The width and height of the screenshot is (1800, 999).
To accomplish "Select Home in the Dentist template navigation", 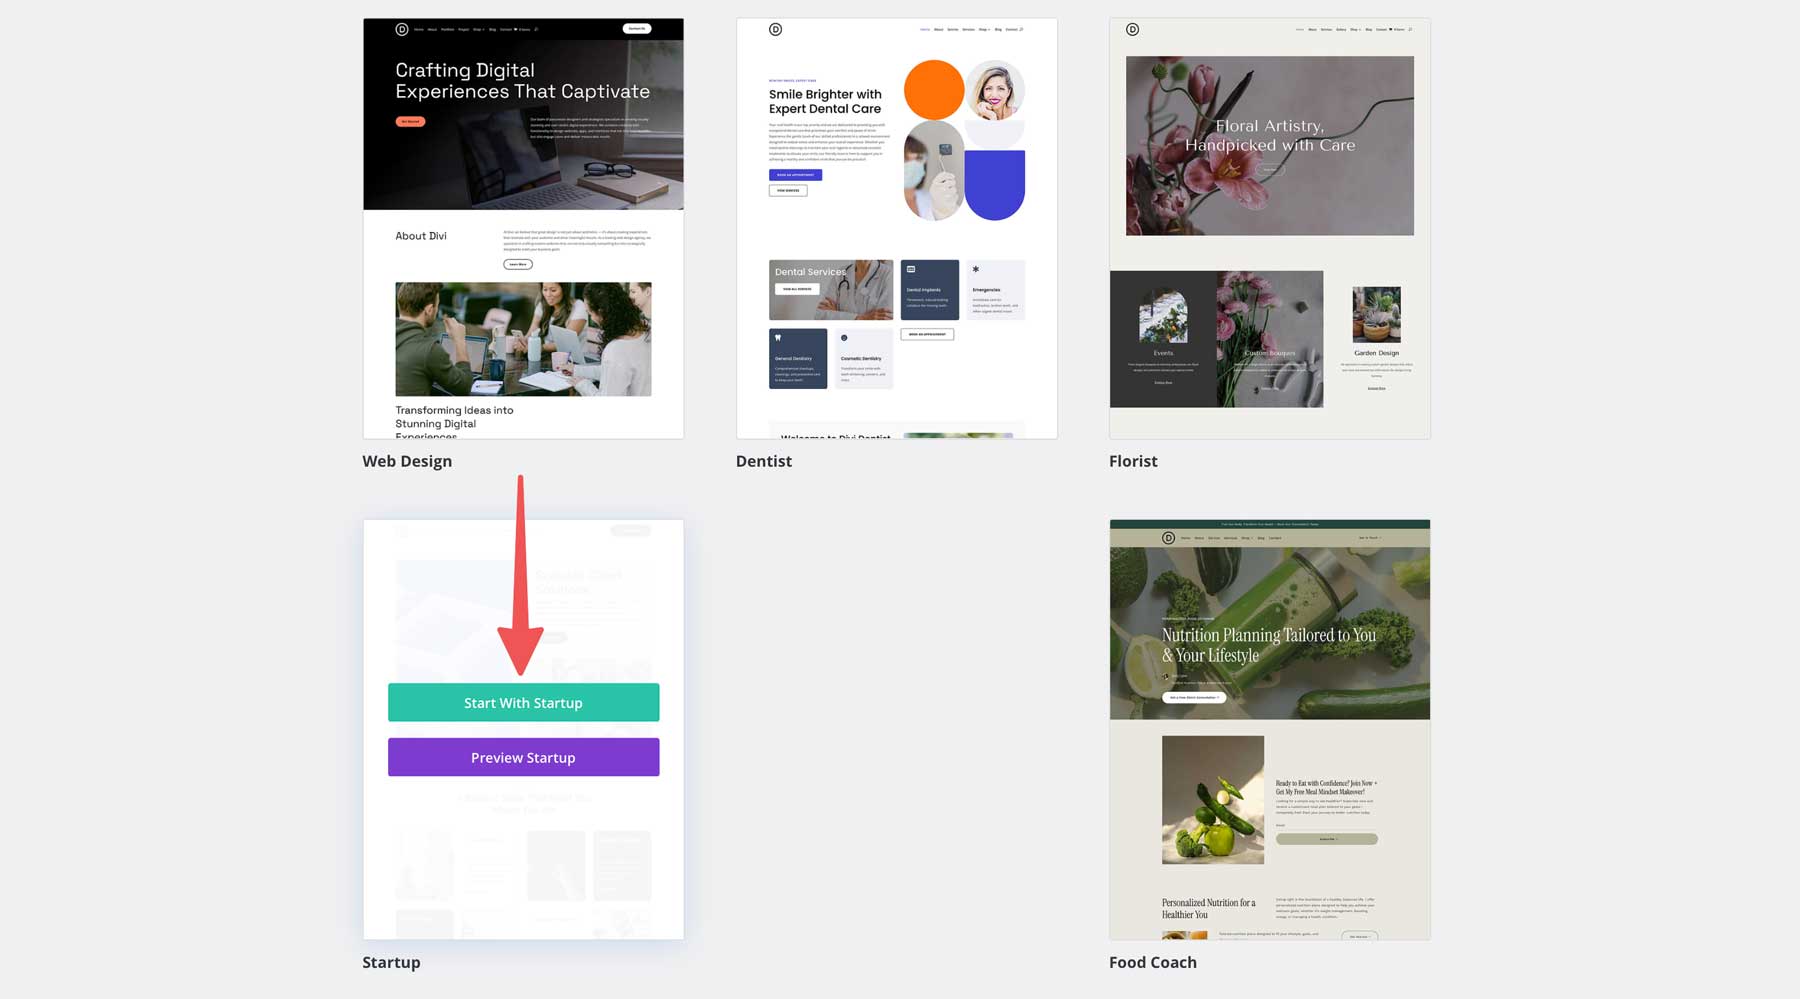I will tap(925, 29).
